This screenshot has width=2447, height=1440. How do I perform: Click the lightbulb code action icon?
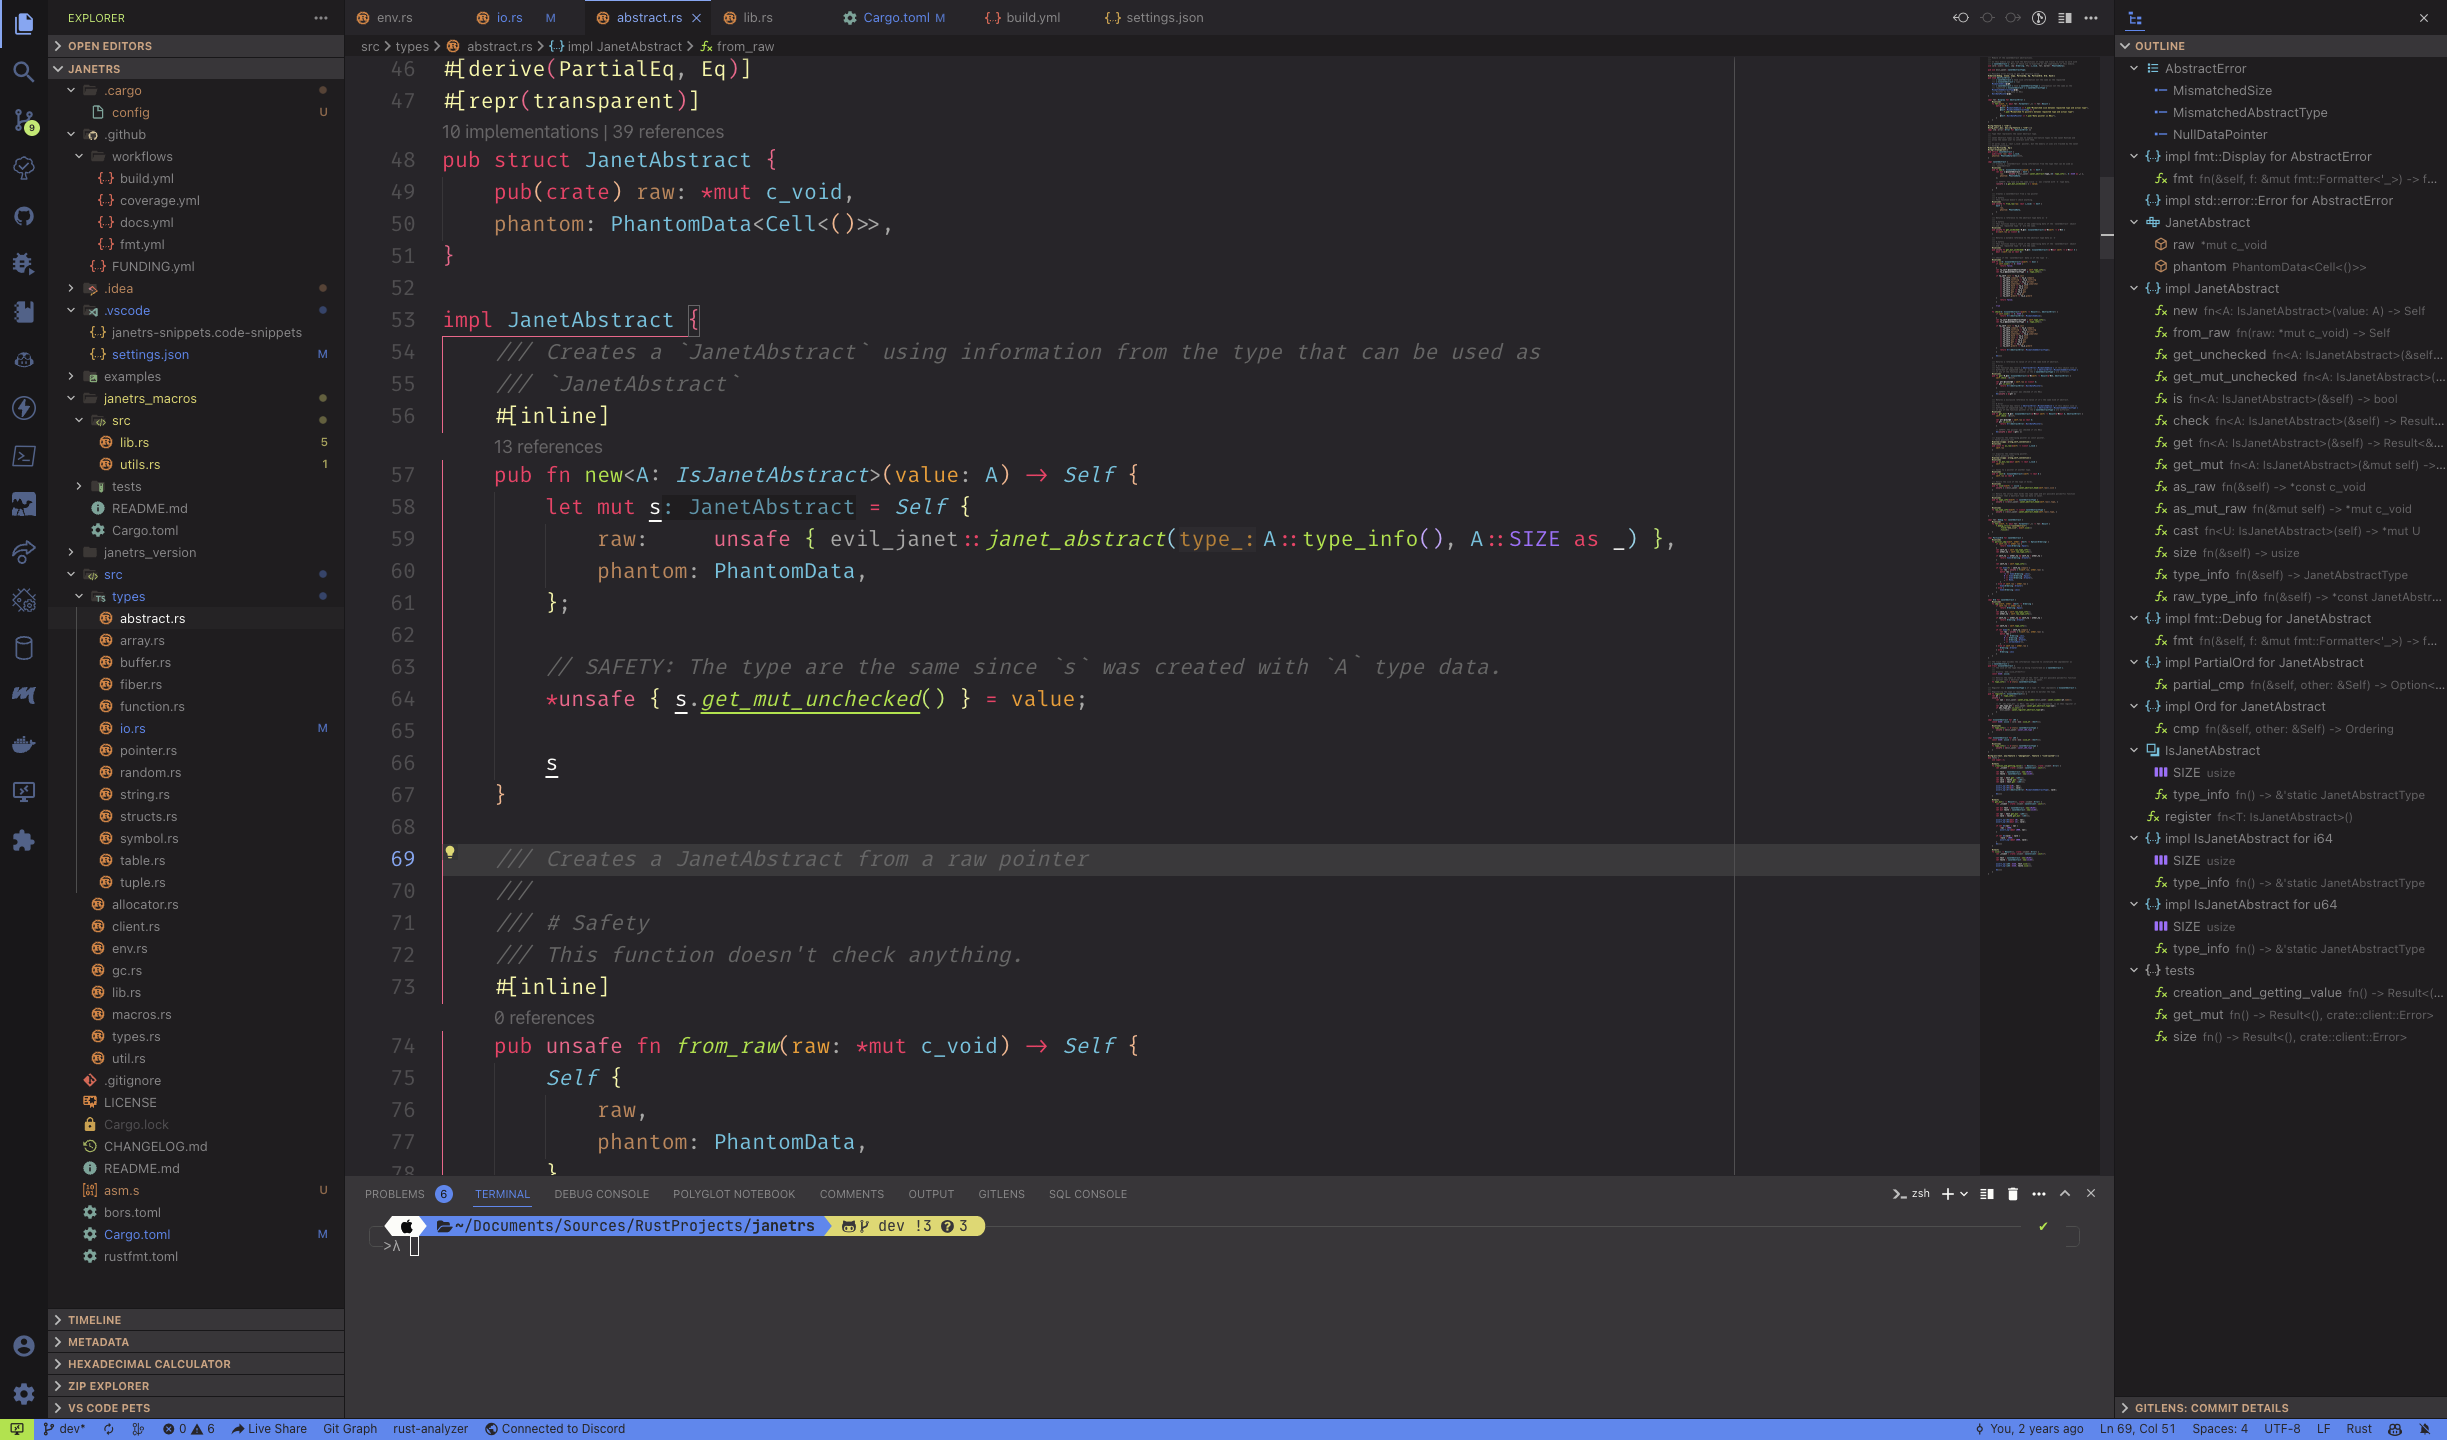(x=450, y=853)
